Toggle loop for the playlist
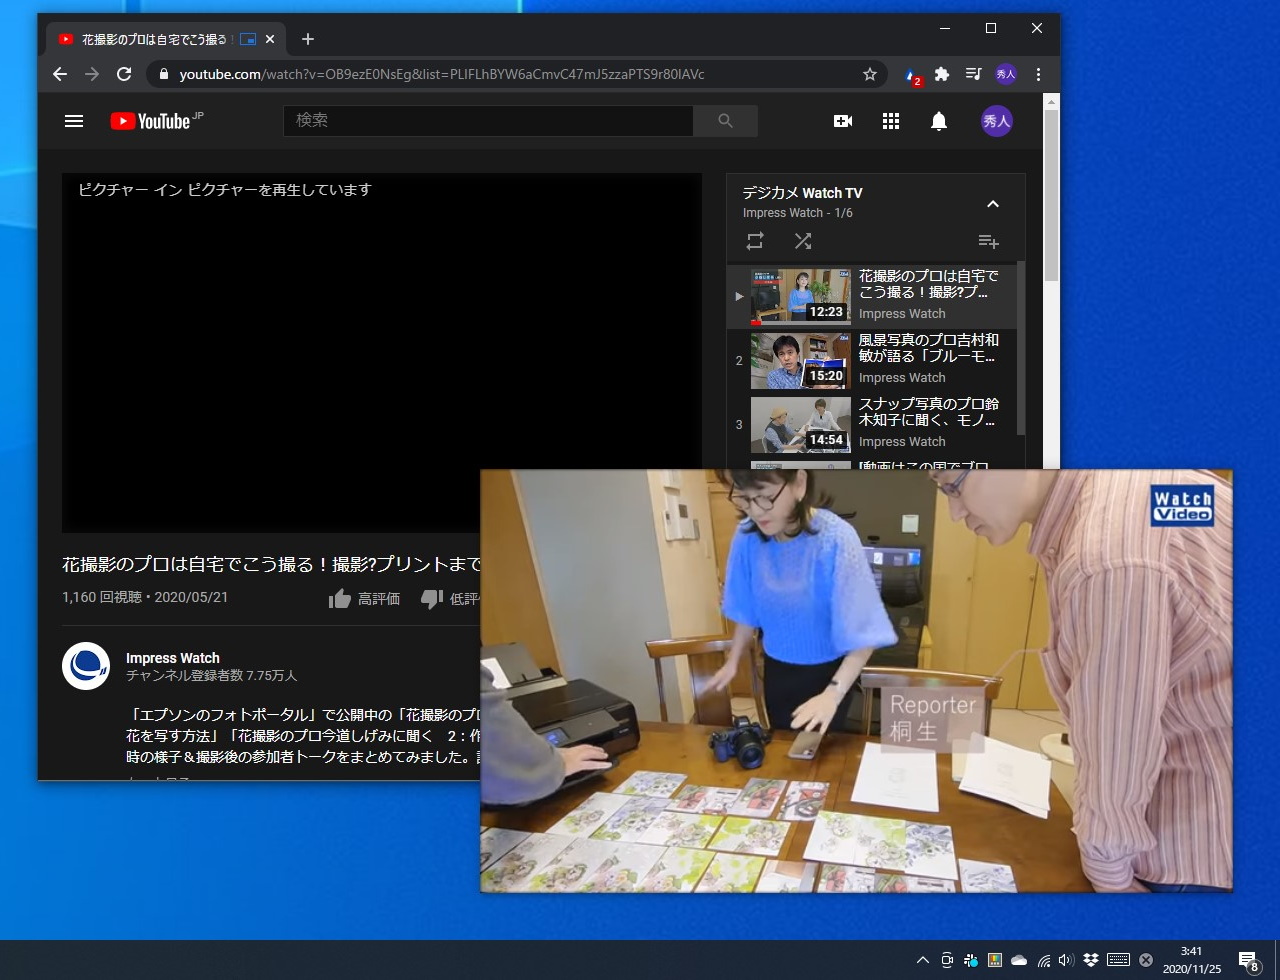 754,241
